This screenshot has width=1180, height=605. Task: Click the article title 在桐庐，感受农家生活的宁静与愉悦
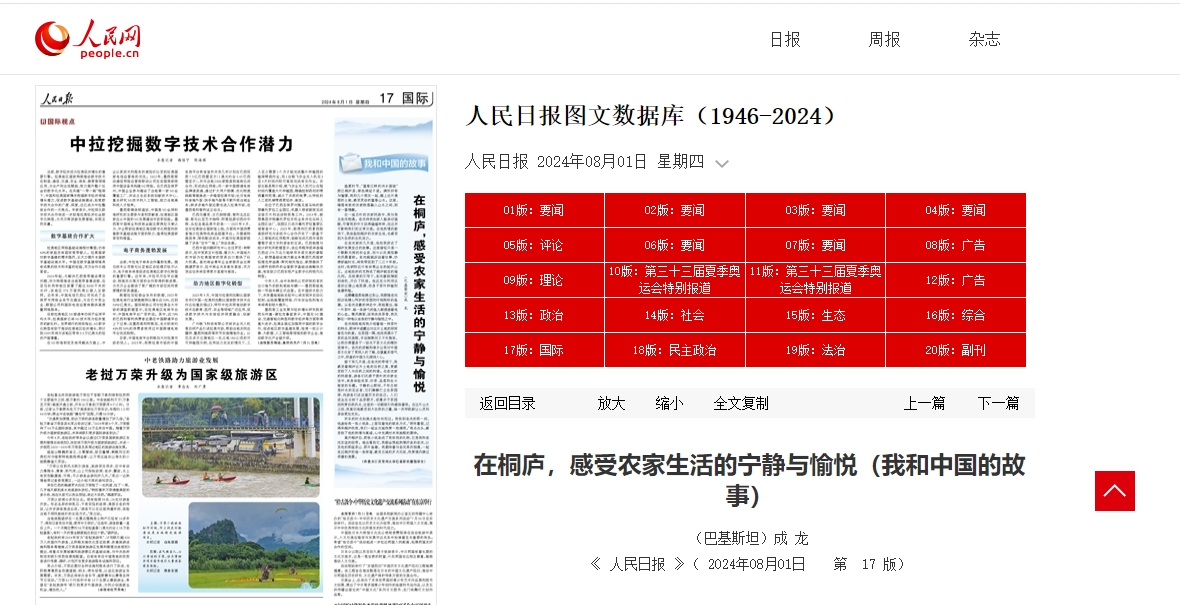coord(749,480)
